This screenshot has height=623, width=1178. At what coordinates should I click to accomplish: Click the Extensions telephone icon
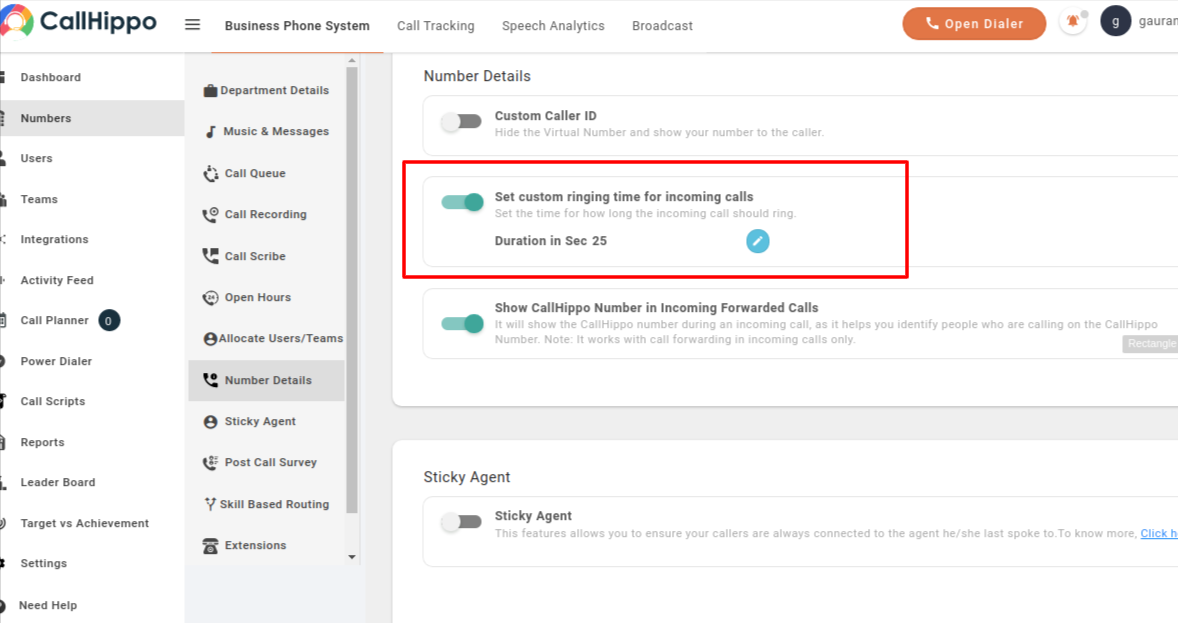coord(210,546)
